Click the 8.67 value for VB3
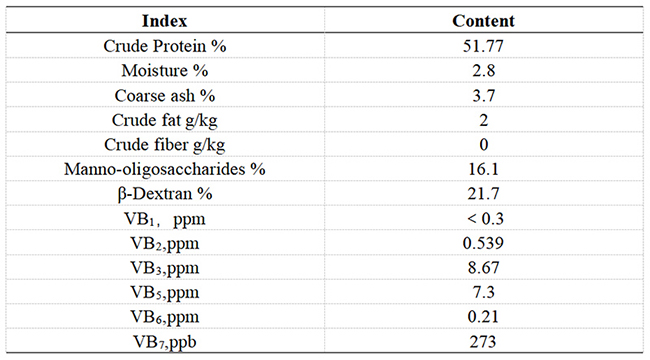 click(x=483, y=268)
